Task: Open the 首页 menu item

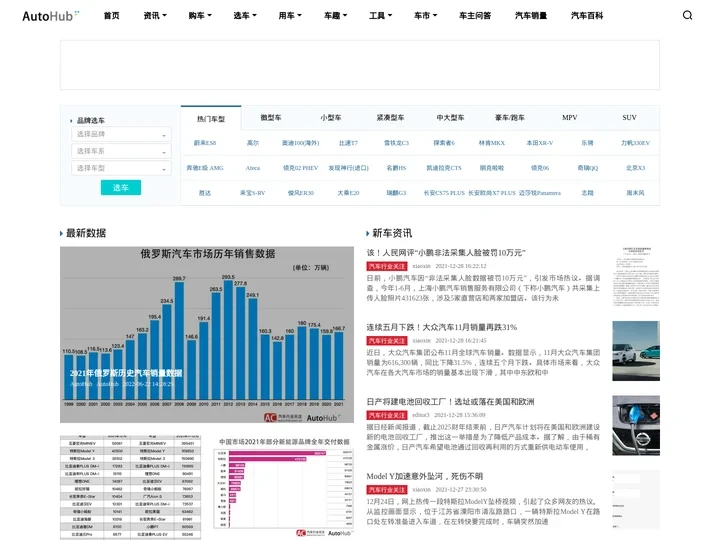Action: coord(112,16)
